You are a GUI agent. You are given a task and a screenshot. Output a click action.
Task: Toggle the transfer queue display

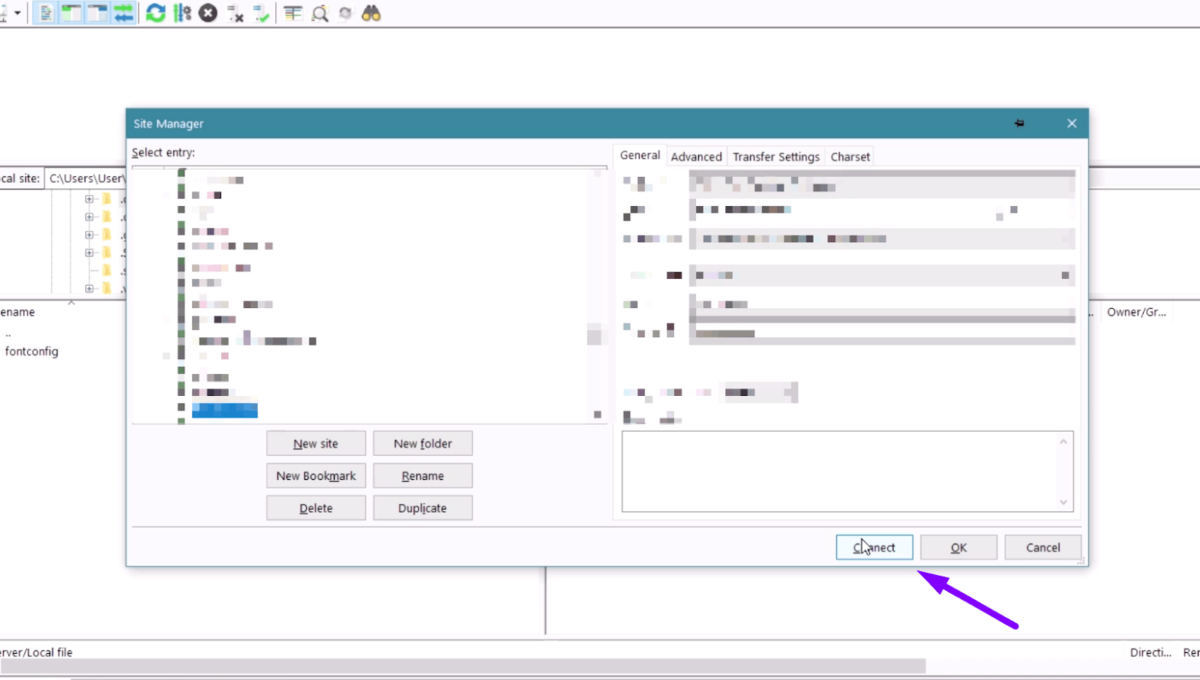(124, 13)
